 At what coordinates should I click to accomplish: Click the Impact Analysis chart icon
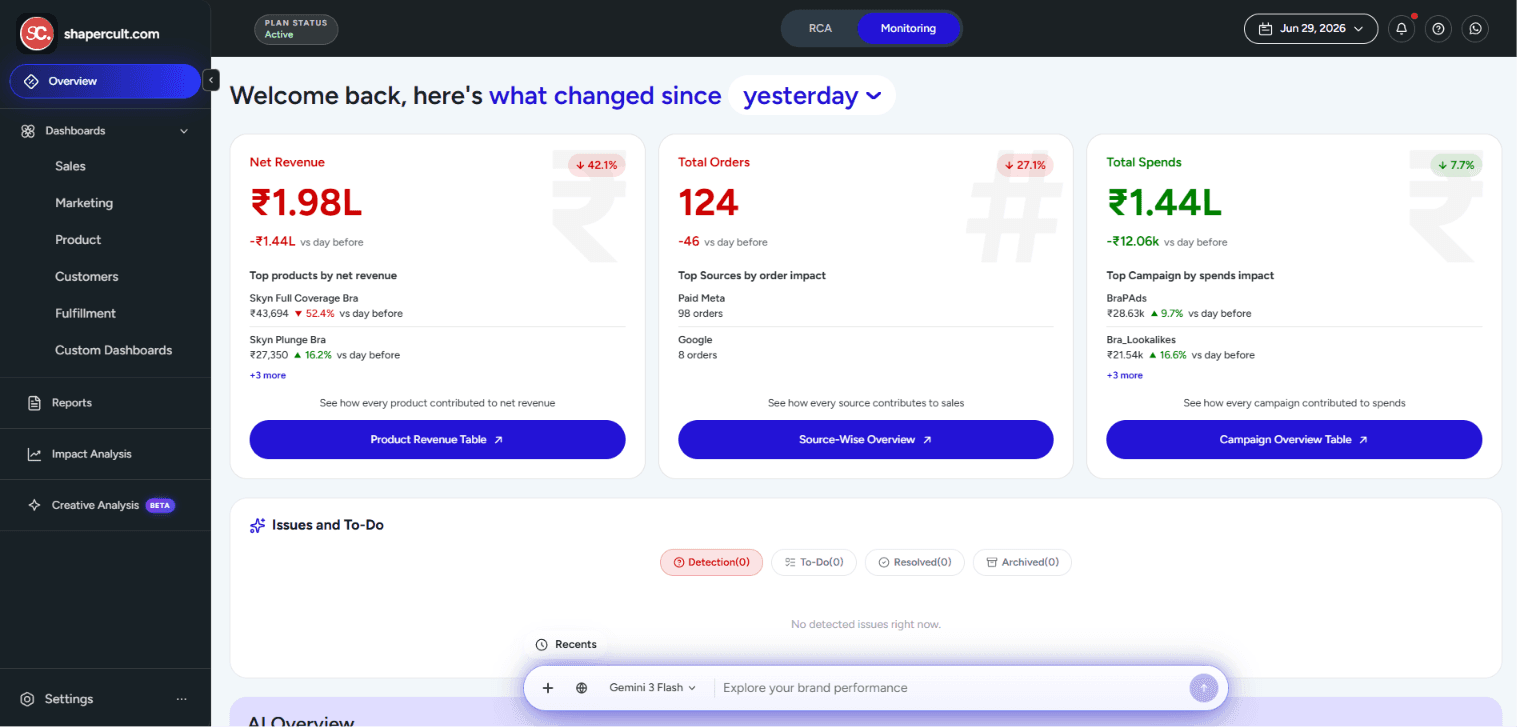coord(33,454)
